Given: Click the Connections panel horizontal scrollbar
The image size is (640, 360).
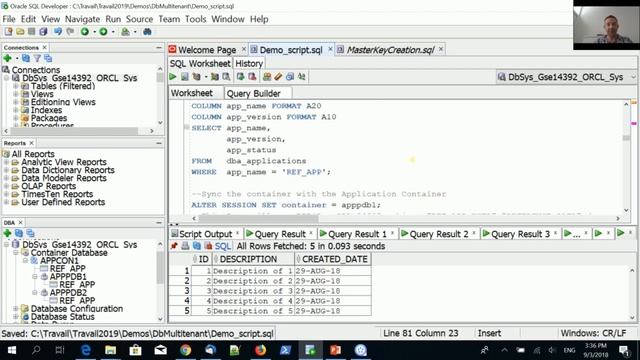Looking at the screenshot, I should (x=73, y=131).
